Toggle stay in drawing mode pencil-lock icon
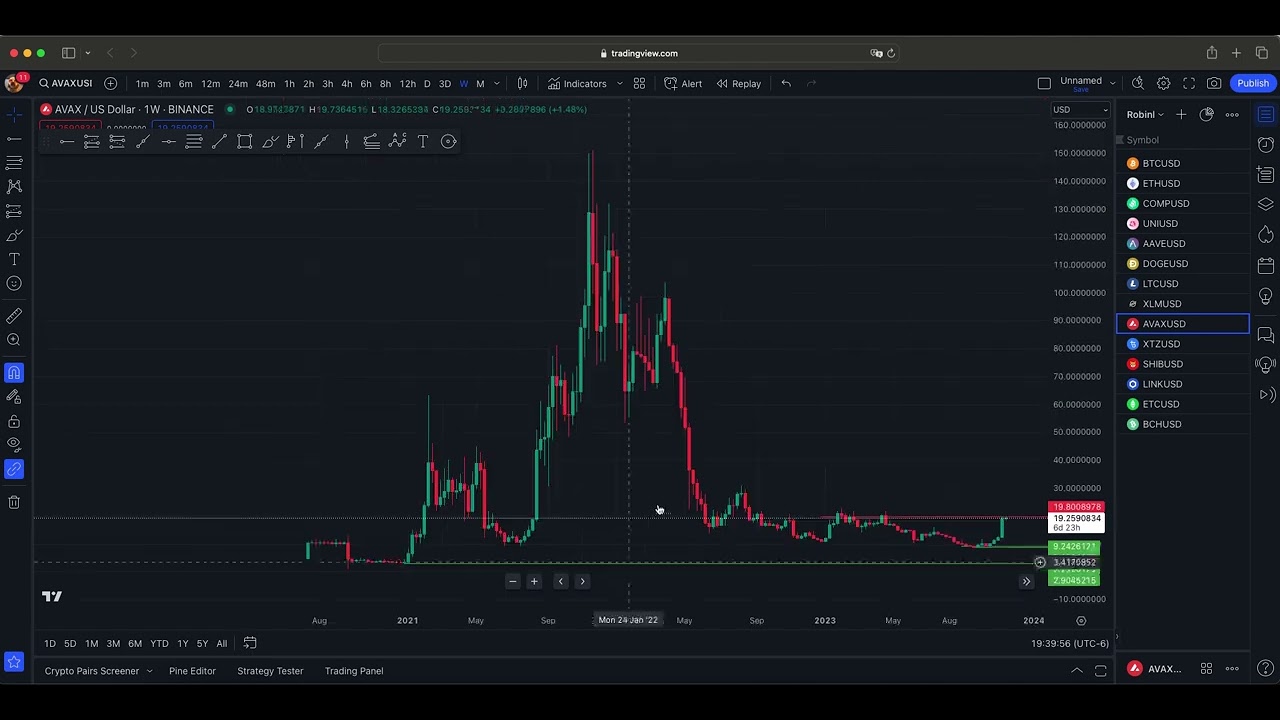 pos(14,397)
